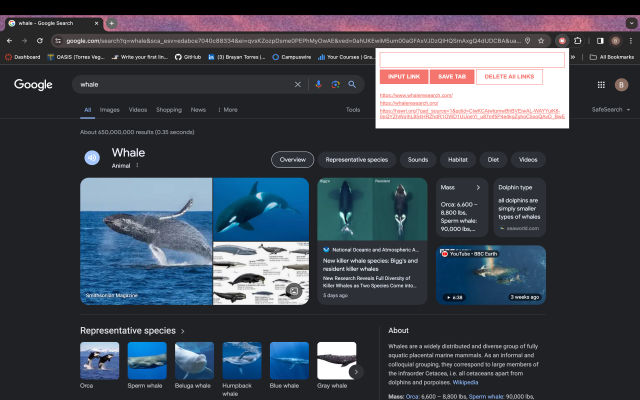Select the Overview chip

tap(293, 160)
